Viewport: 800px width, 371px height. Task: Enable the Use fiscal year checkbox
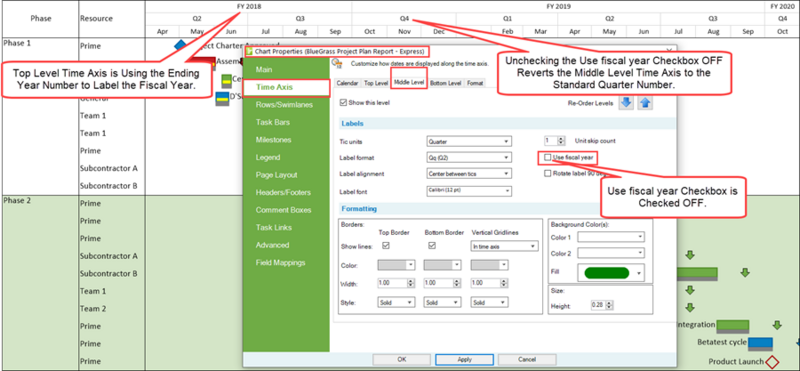[547, 157]
